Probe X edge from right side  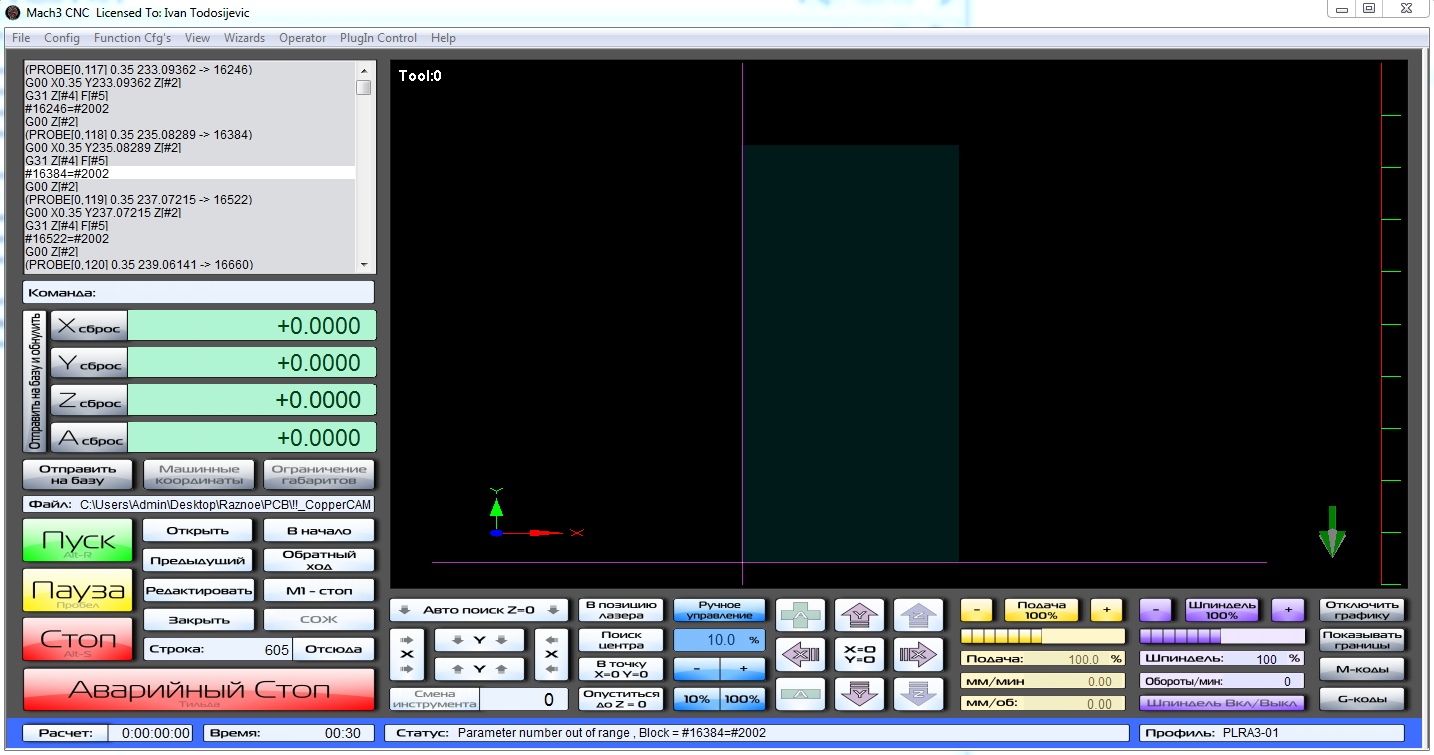551,654
